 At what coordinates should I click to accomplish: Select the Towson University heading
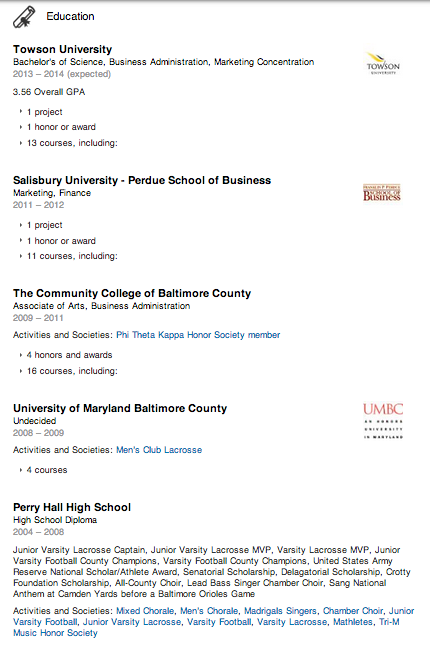(x=62, y=49)
